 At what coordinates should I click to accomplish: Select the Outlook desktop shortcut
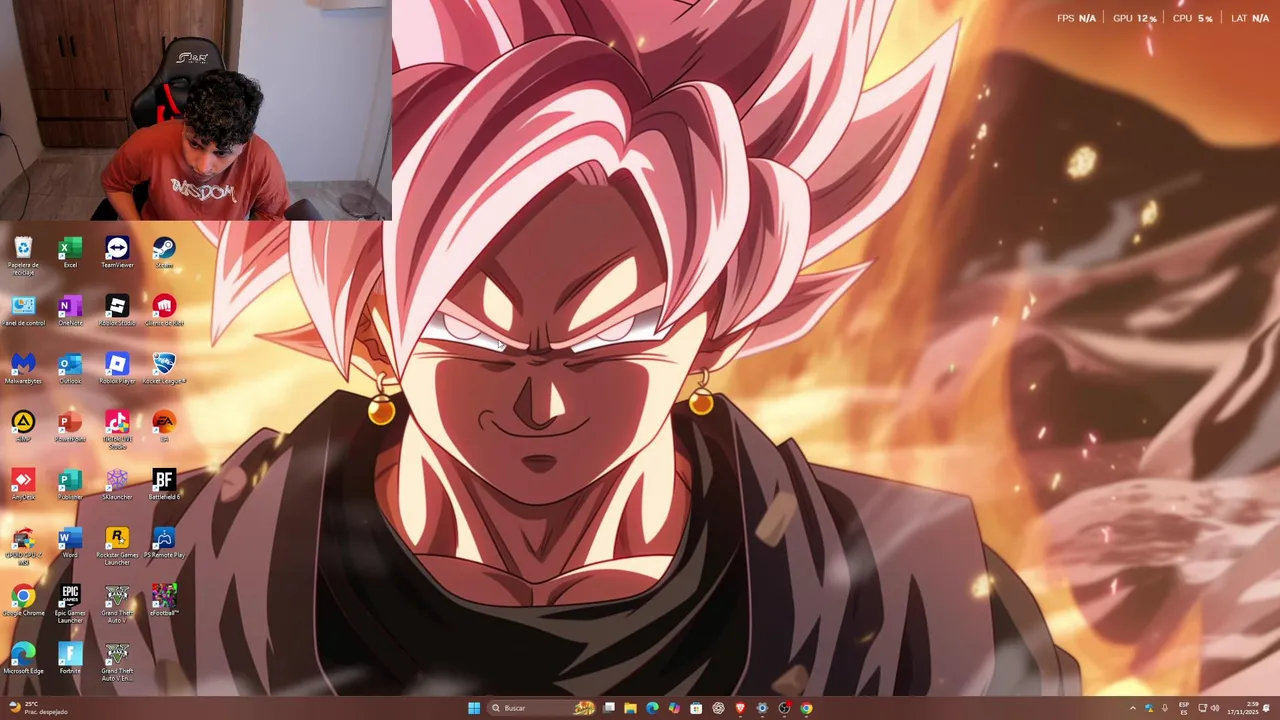tap(70, 369)
